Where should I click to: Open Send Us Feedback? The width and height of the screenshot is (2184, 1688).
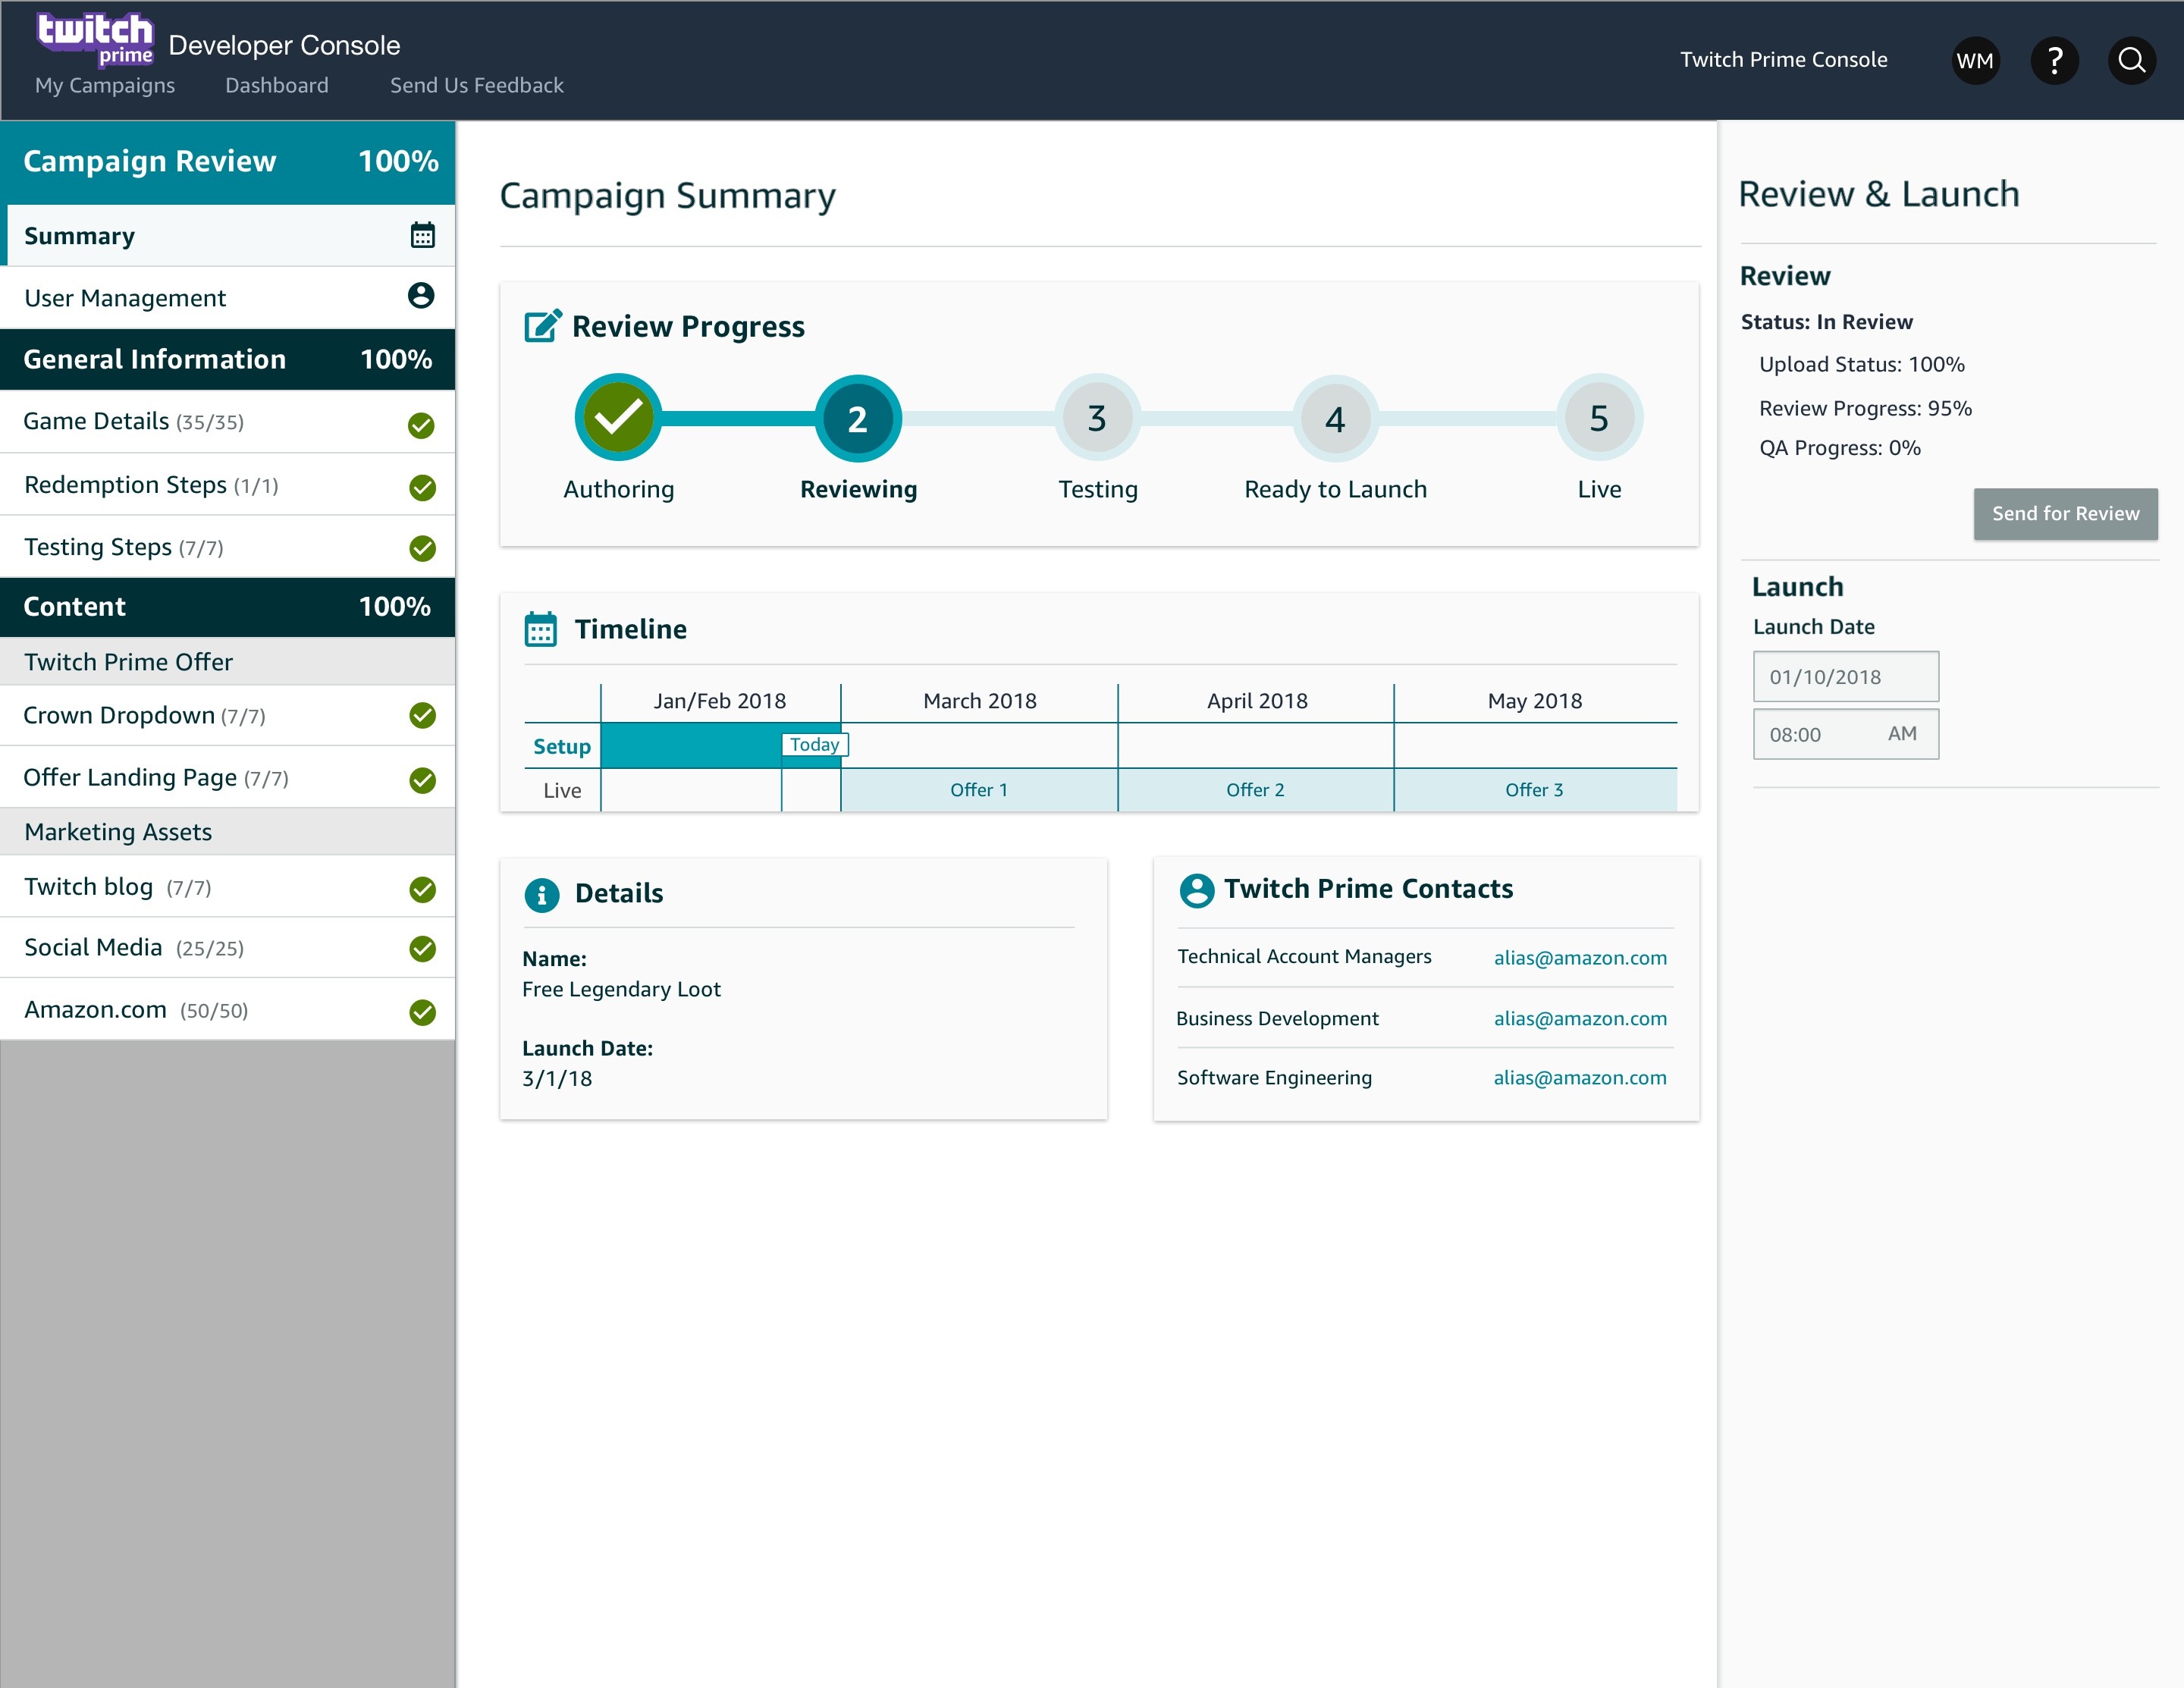tap(477, 86)
